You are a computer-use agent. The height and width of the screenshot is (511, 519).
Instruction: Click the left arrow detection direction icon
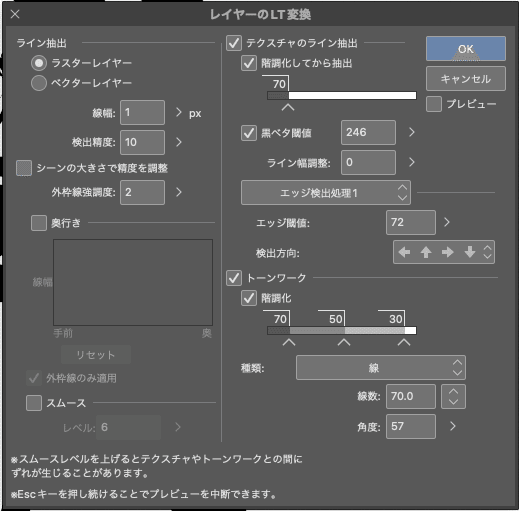click(x=404, y=252)
